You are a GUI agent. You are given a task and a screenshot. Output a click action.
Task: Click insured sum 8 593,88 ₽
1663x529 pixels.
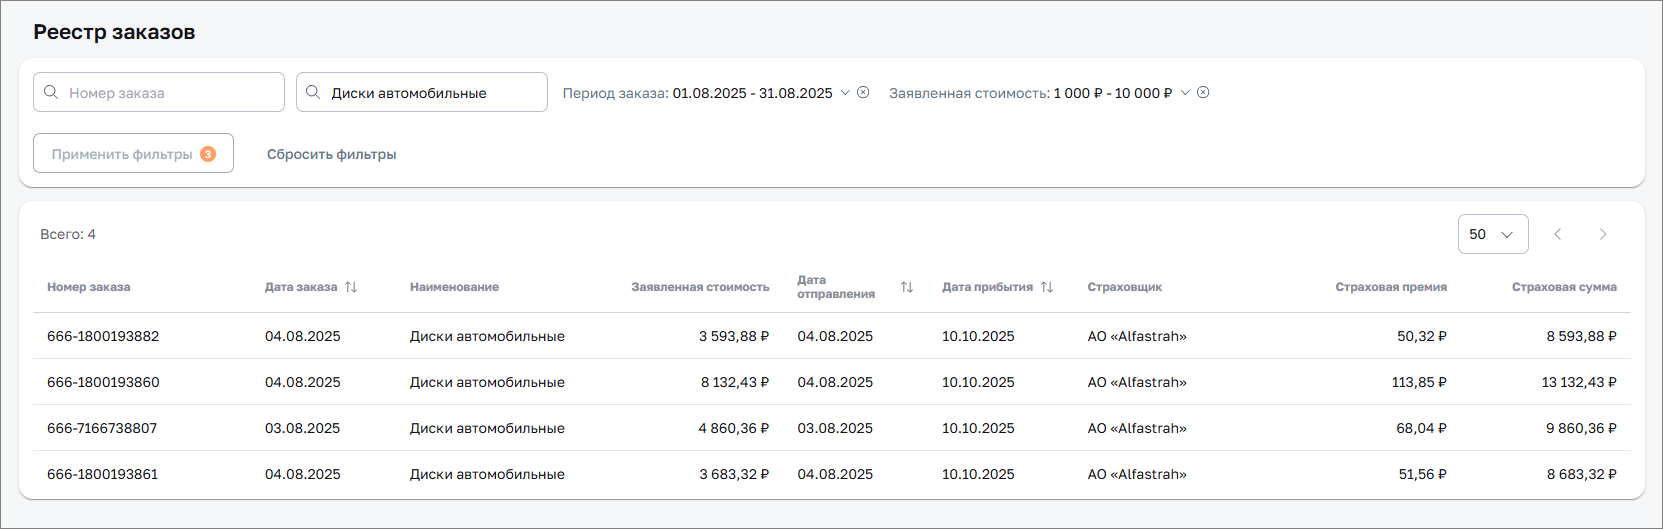click(1582, 336)
